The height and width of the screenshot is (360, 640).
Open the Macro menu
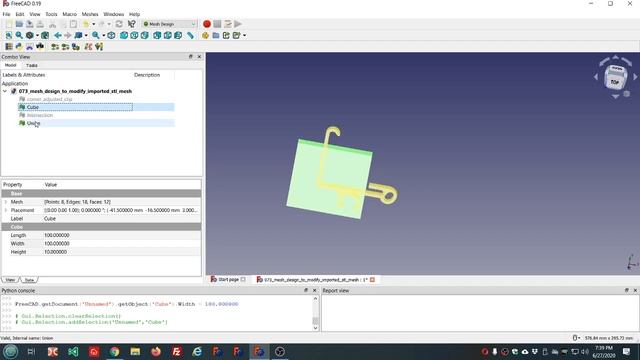69,14
